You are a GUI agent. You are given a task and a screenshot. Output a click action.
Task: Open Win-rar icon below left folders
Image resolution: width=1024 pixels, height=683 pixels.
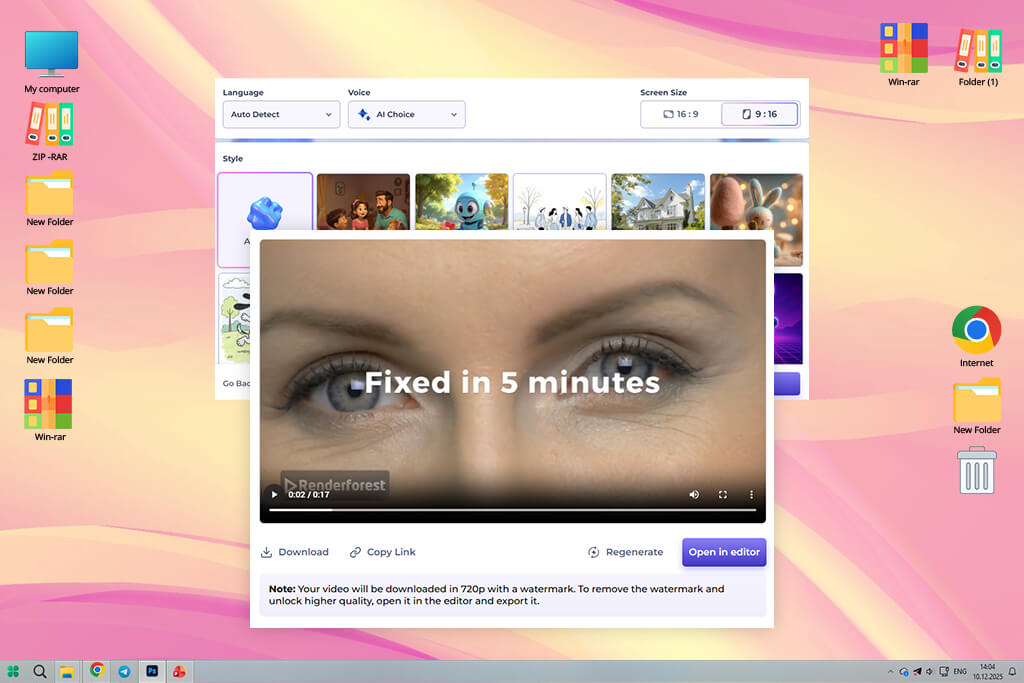pos(50,410)
